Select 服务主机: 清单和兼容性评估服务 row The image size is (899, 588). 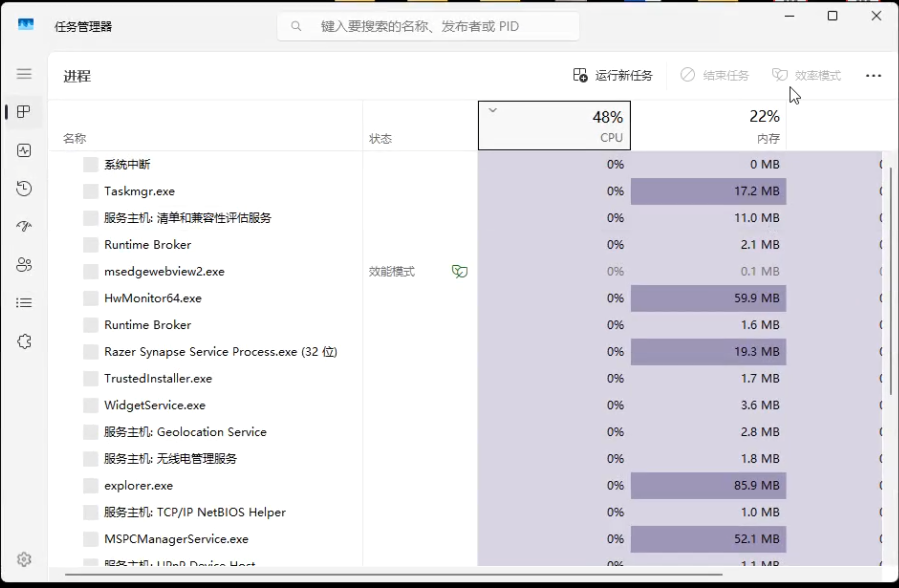coord(466,218)
